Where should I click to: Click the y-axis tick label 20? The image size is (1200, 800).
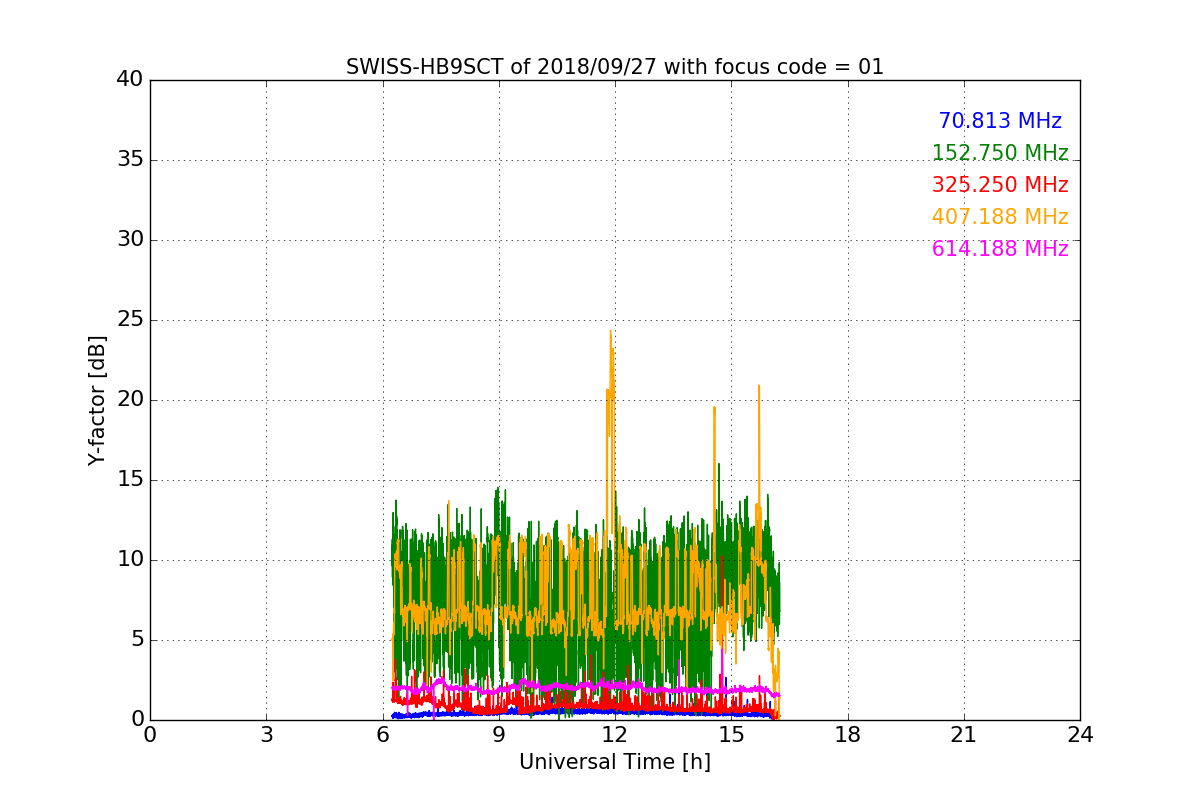[129, 400]
